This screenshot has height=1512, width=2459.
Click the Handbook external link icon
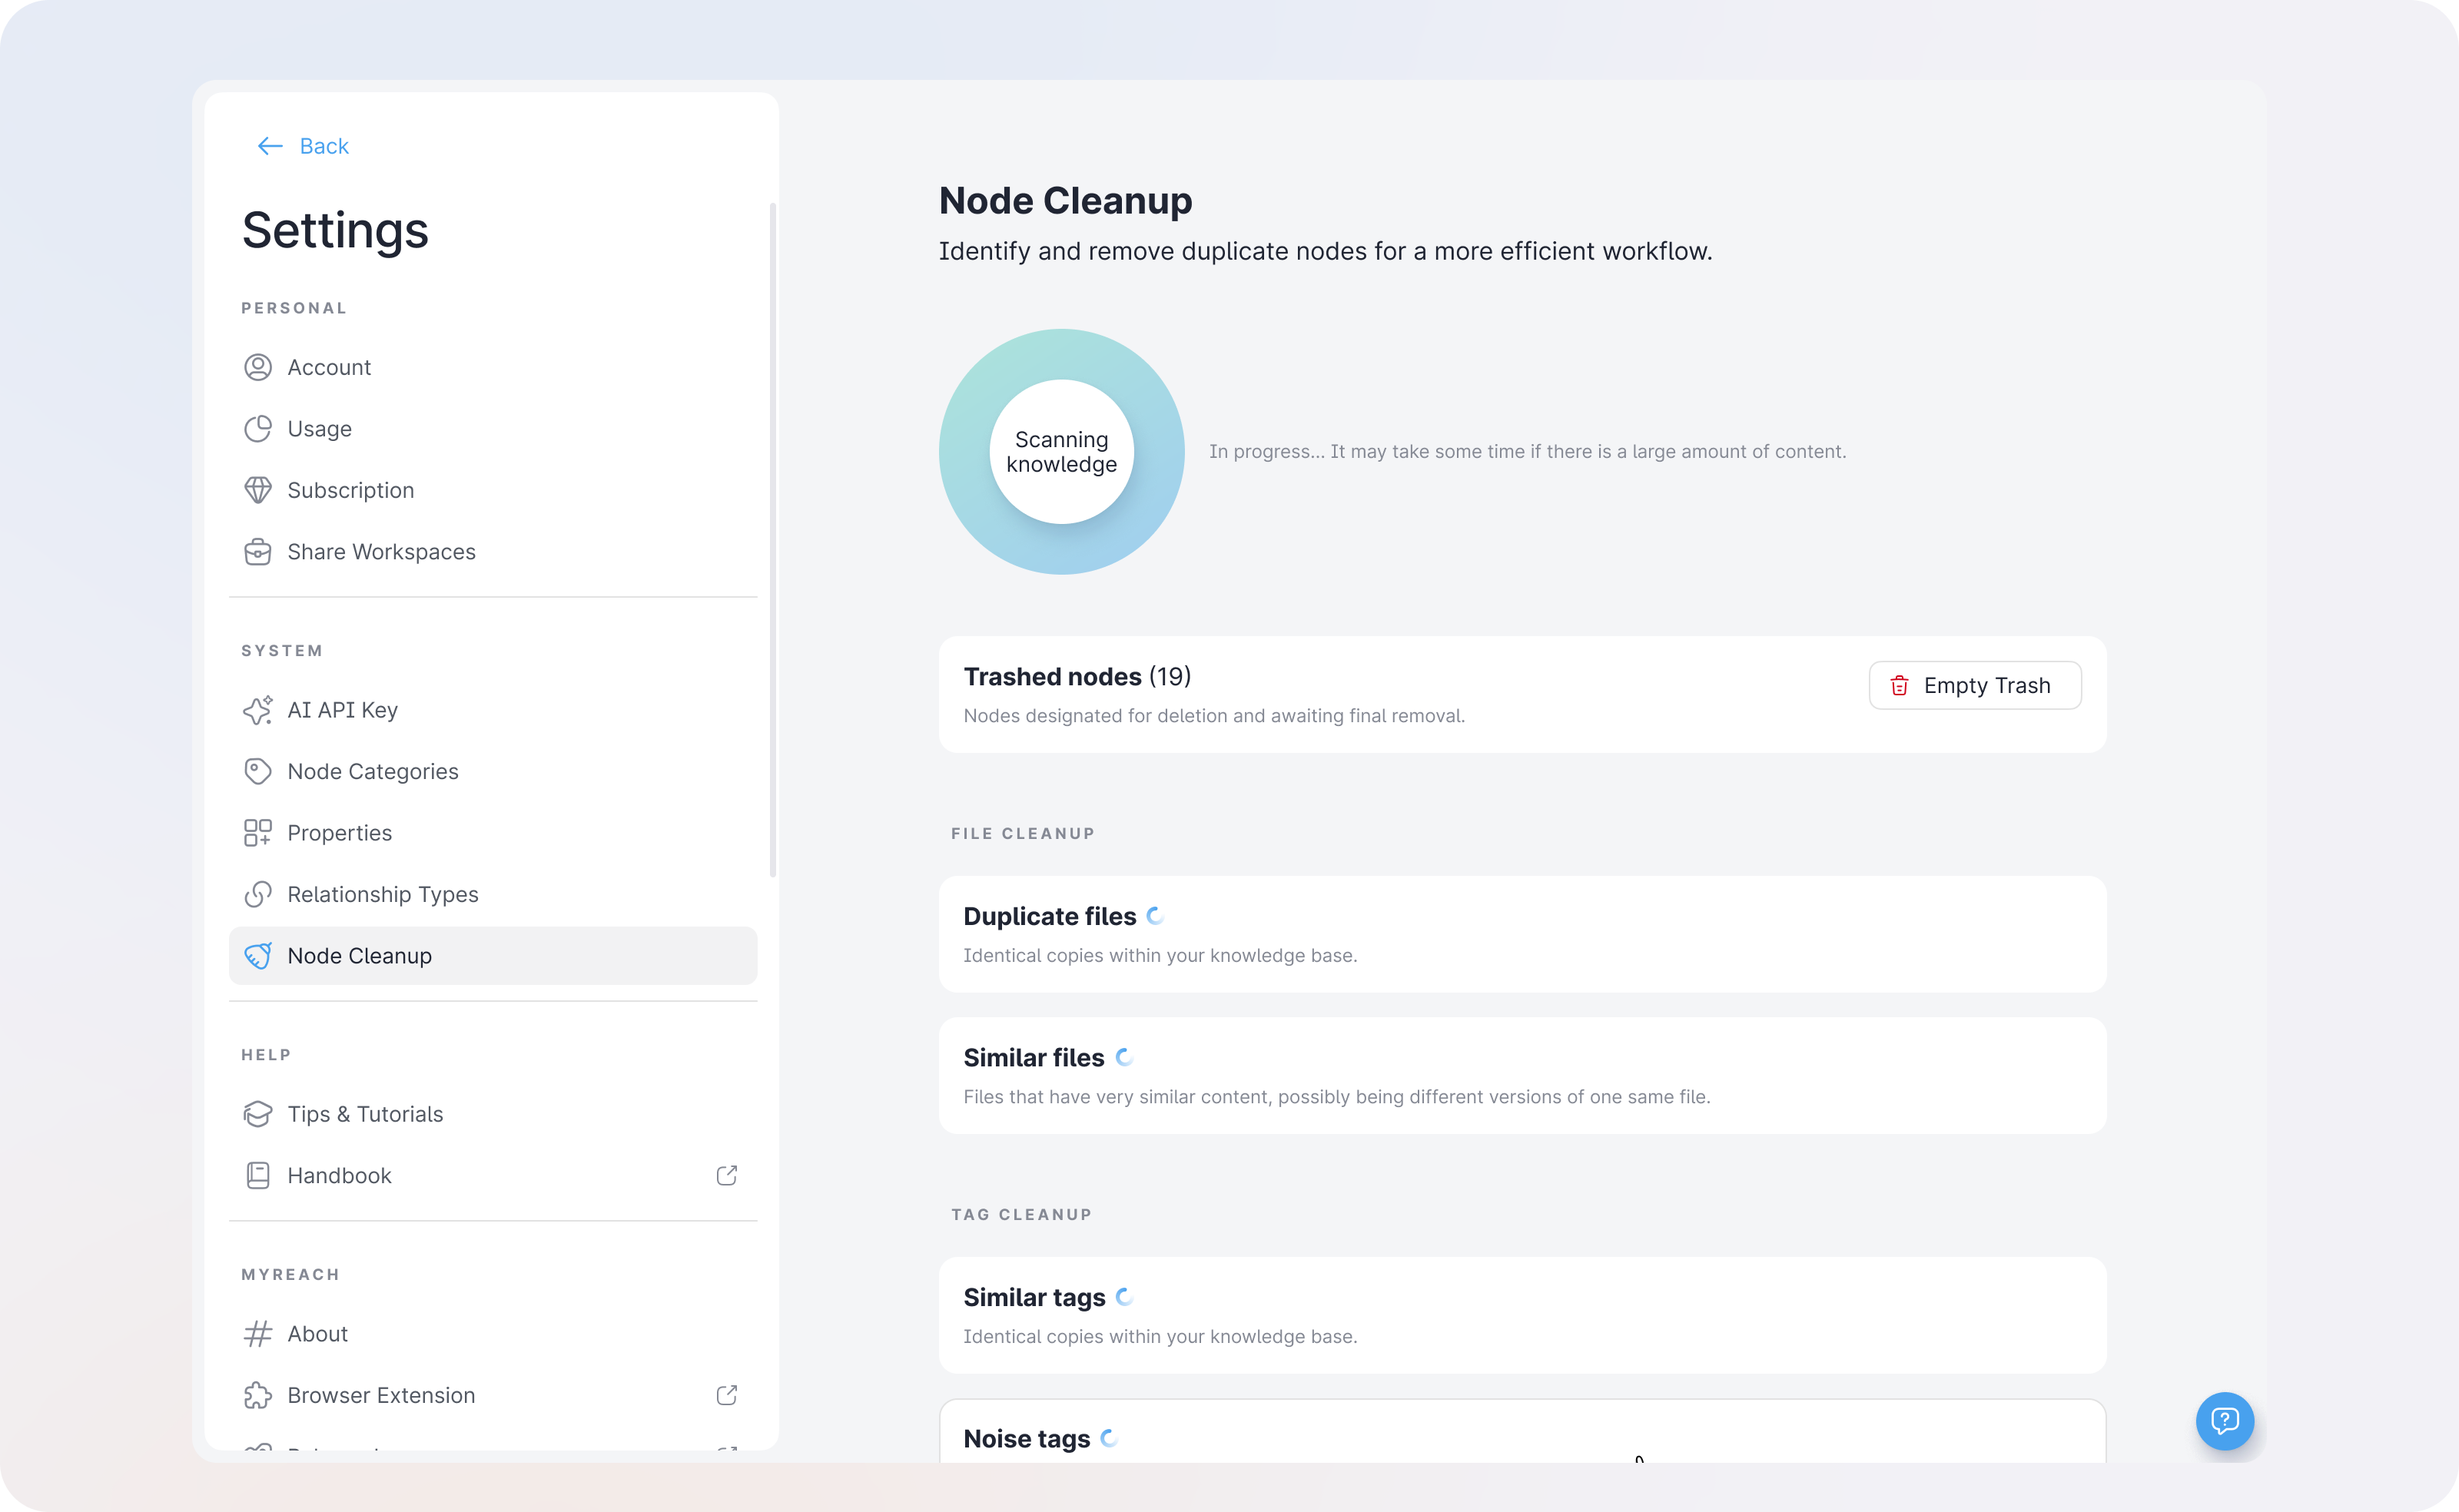tap(727, 1175)
